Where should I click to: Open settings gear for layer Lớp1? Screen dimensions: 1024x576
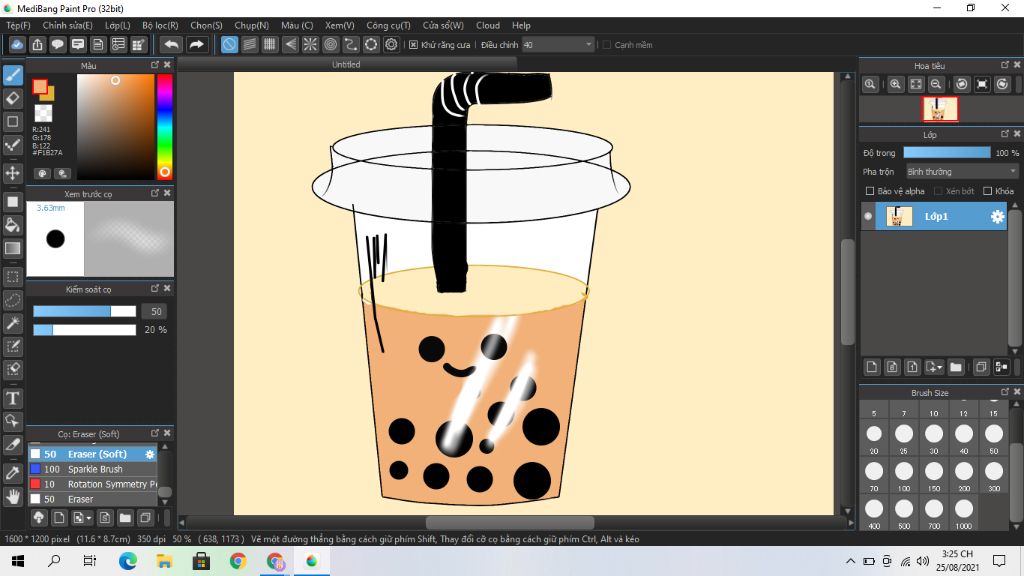click(997, 217)
